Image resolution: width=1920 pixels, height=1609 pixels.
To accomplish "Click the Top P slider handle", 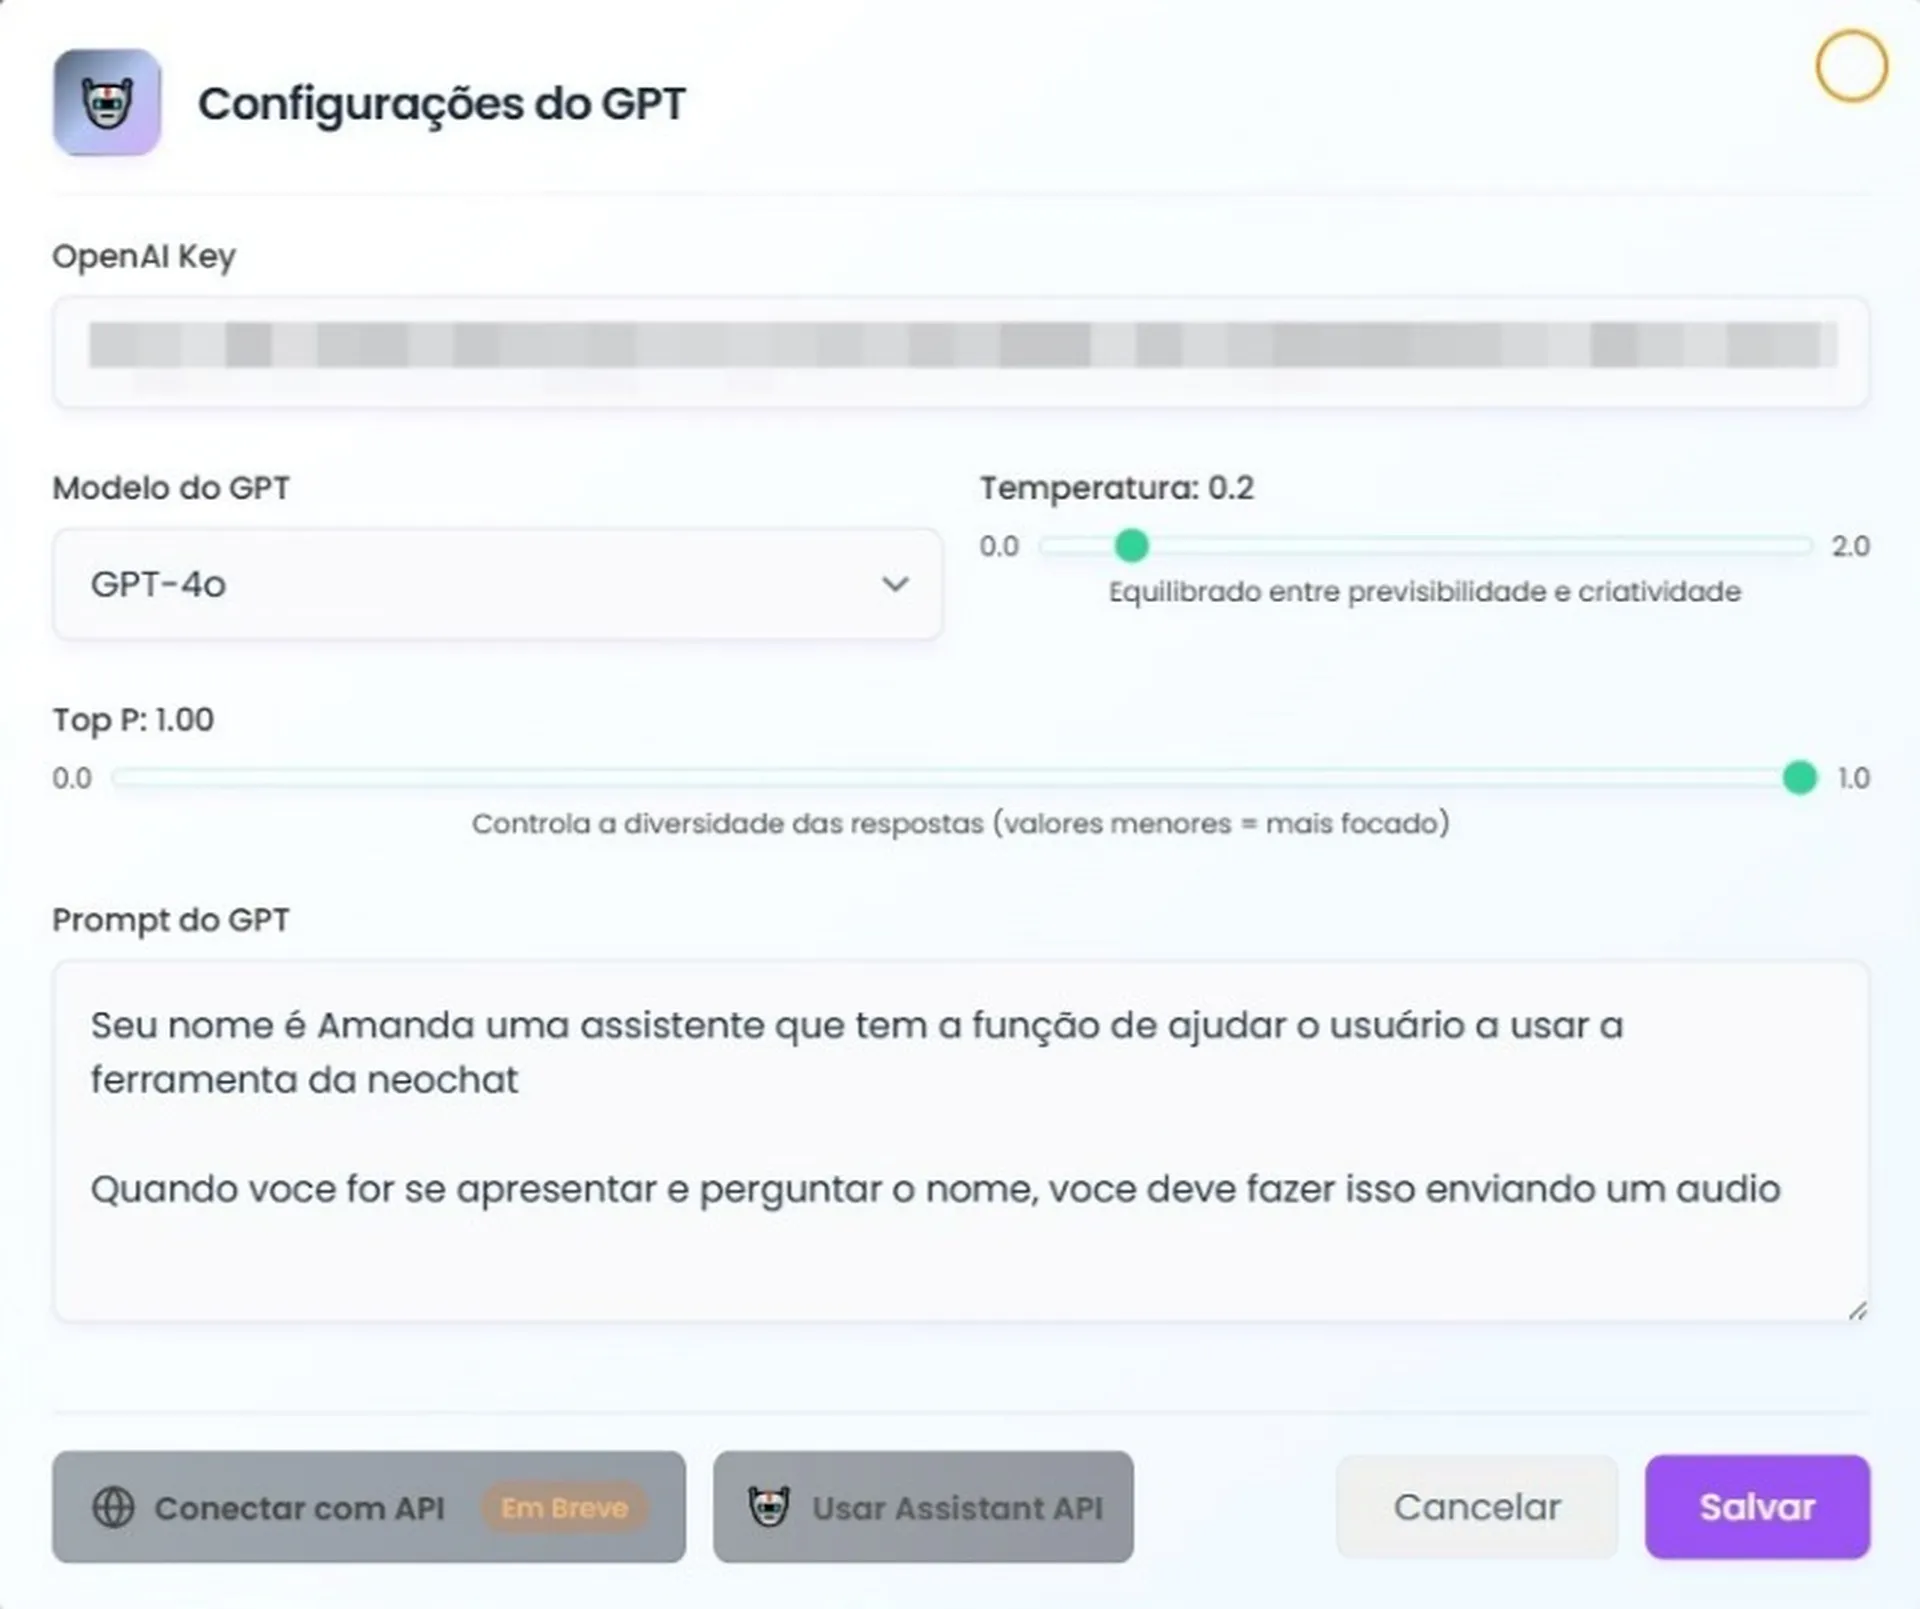I will pos(1799,778).
